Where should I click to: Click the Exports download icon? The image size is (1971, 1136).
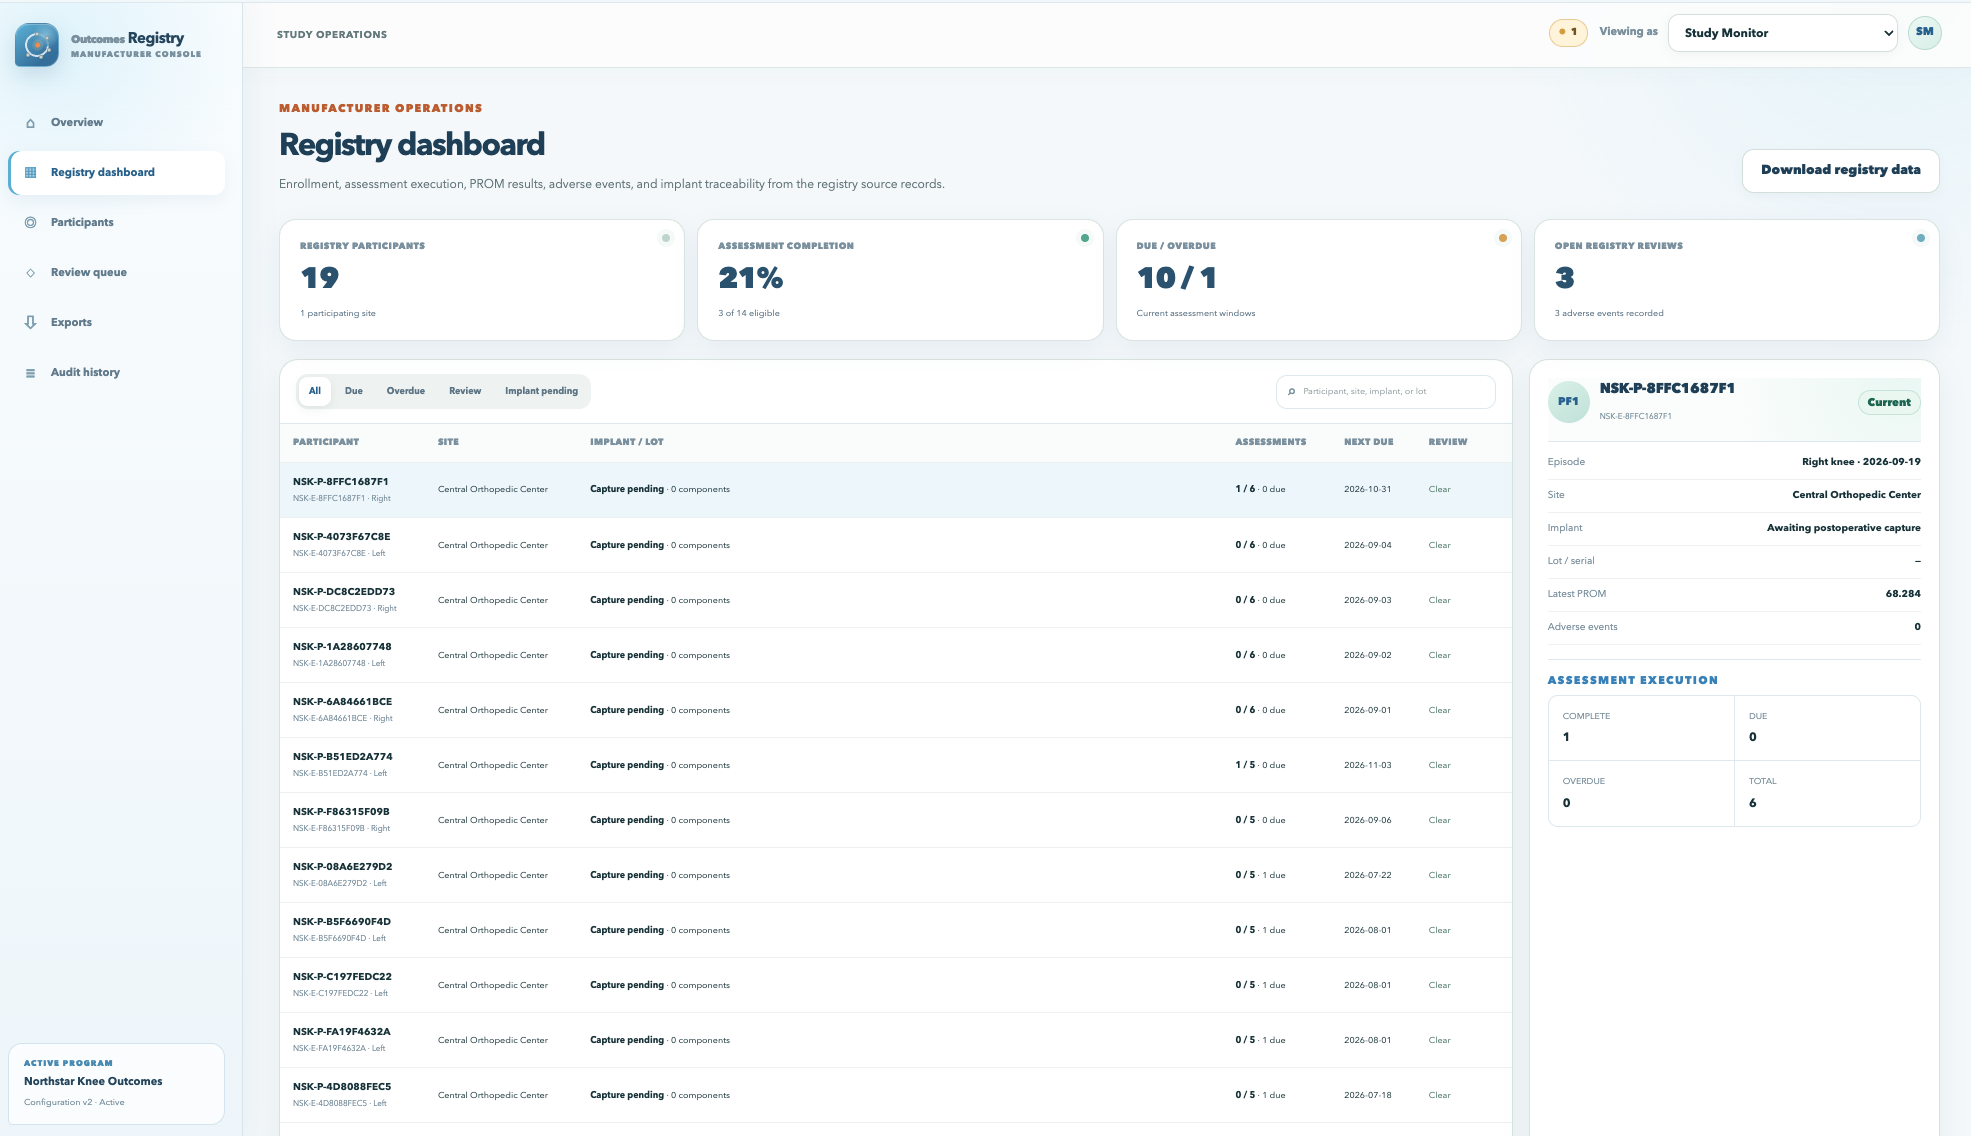point(30,323)
